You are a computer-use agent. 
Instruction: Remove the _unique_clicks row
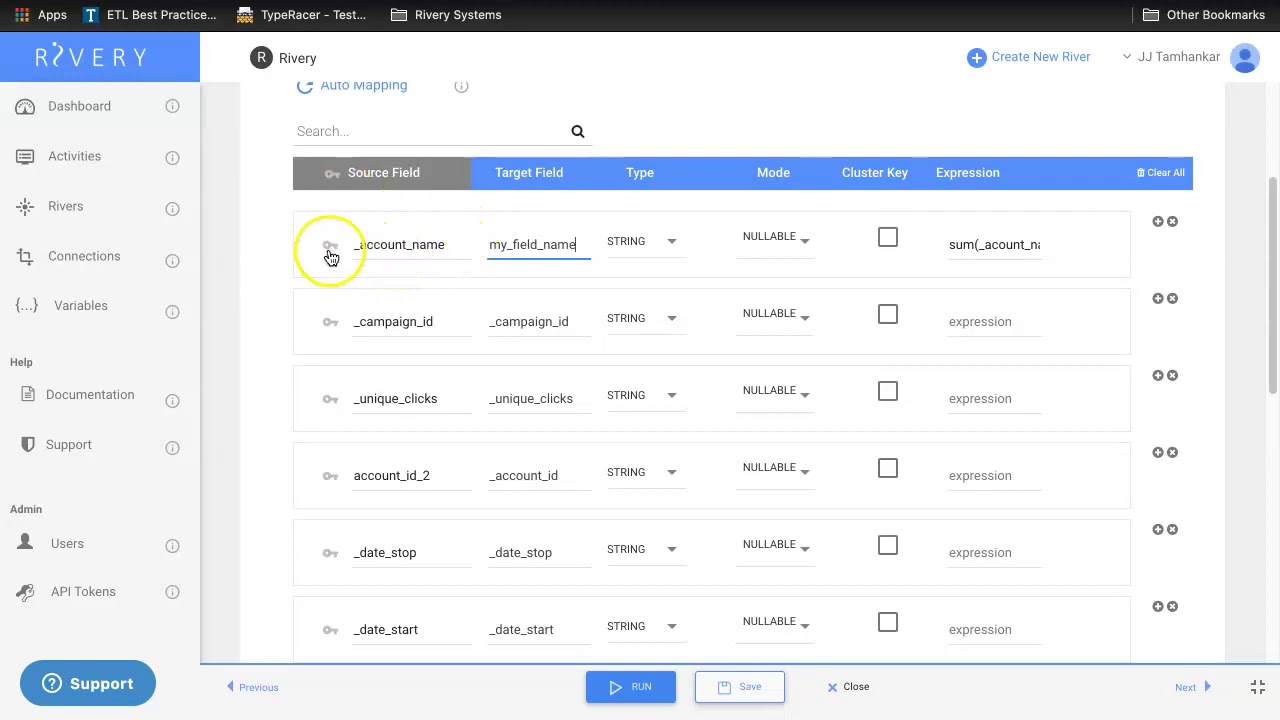coord(1172,375)
